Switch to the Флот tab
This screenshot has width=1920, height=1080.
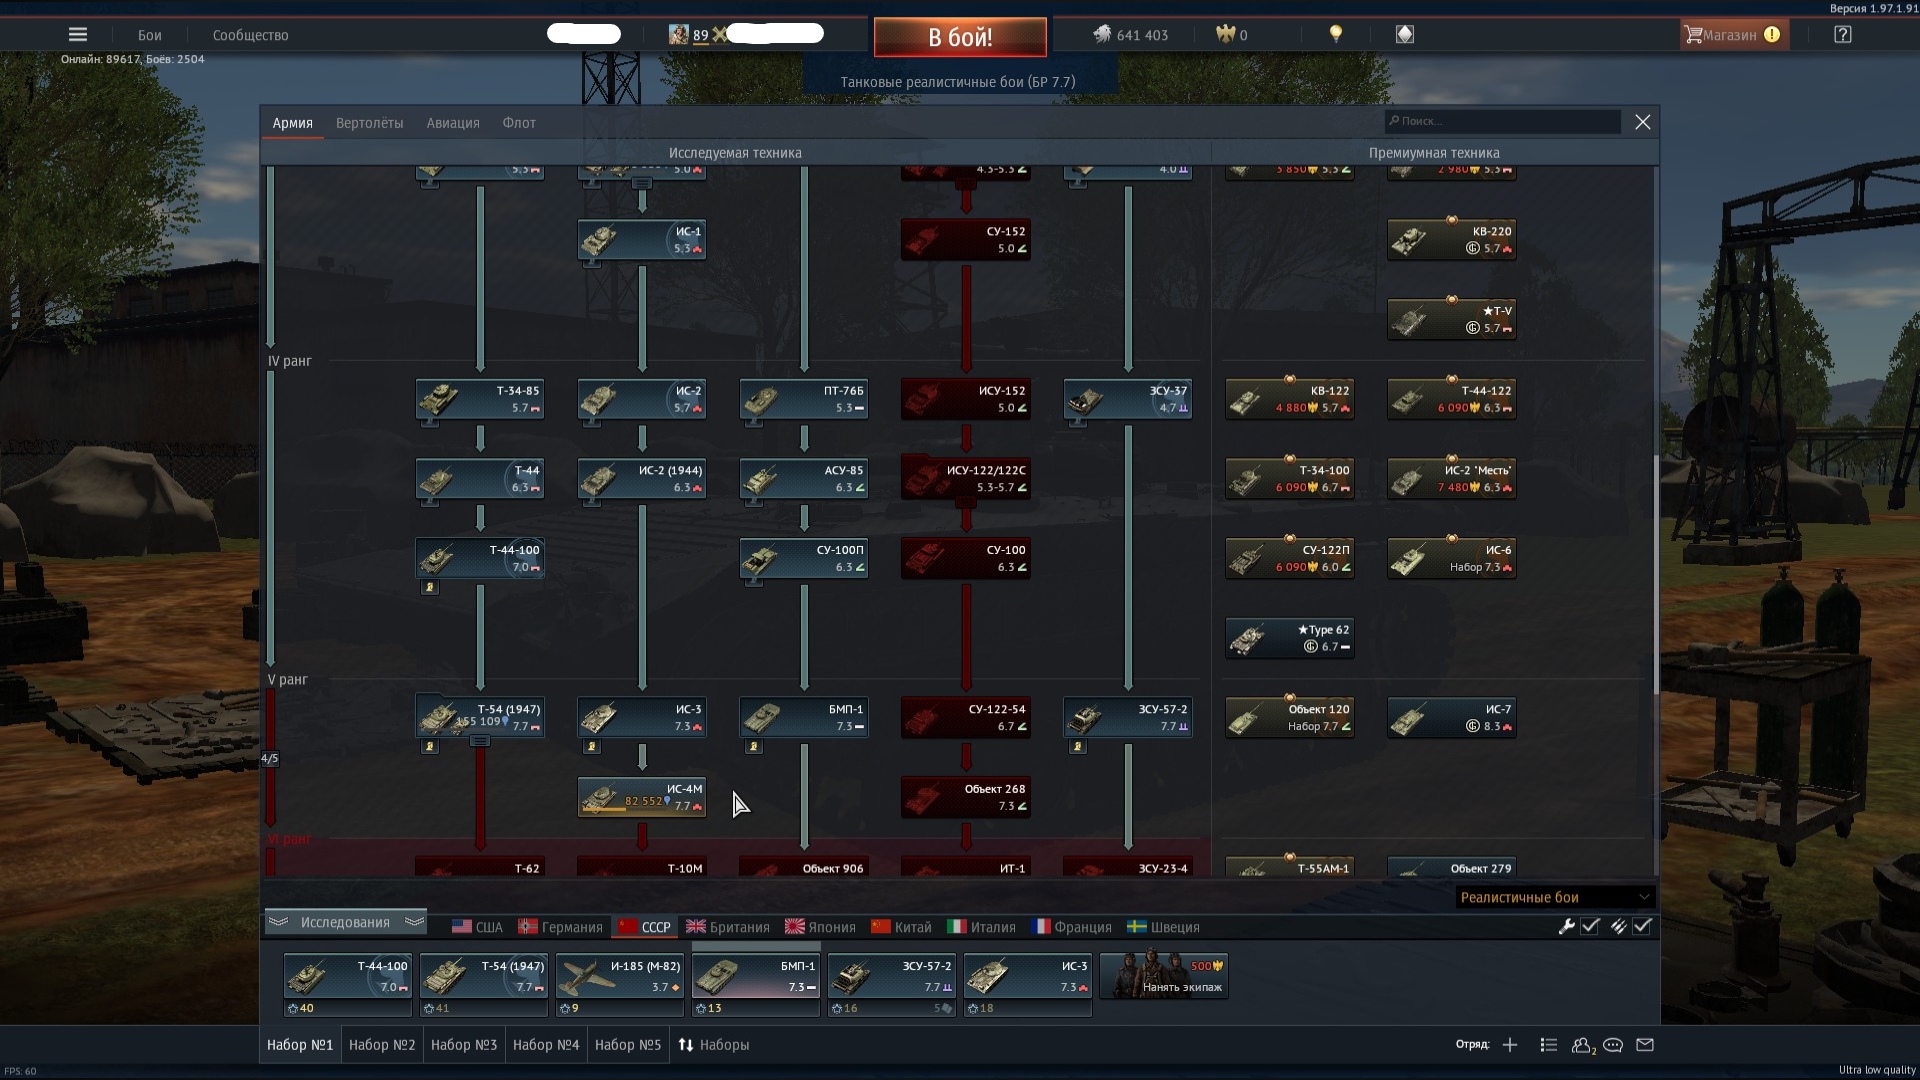click(519, 123)
